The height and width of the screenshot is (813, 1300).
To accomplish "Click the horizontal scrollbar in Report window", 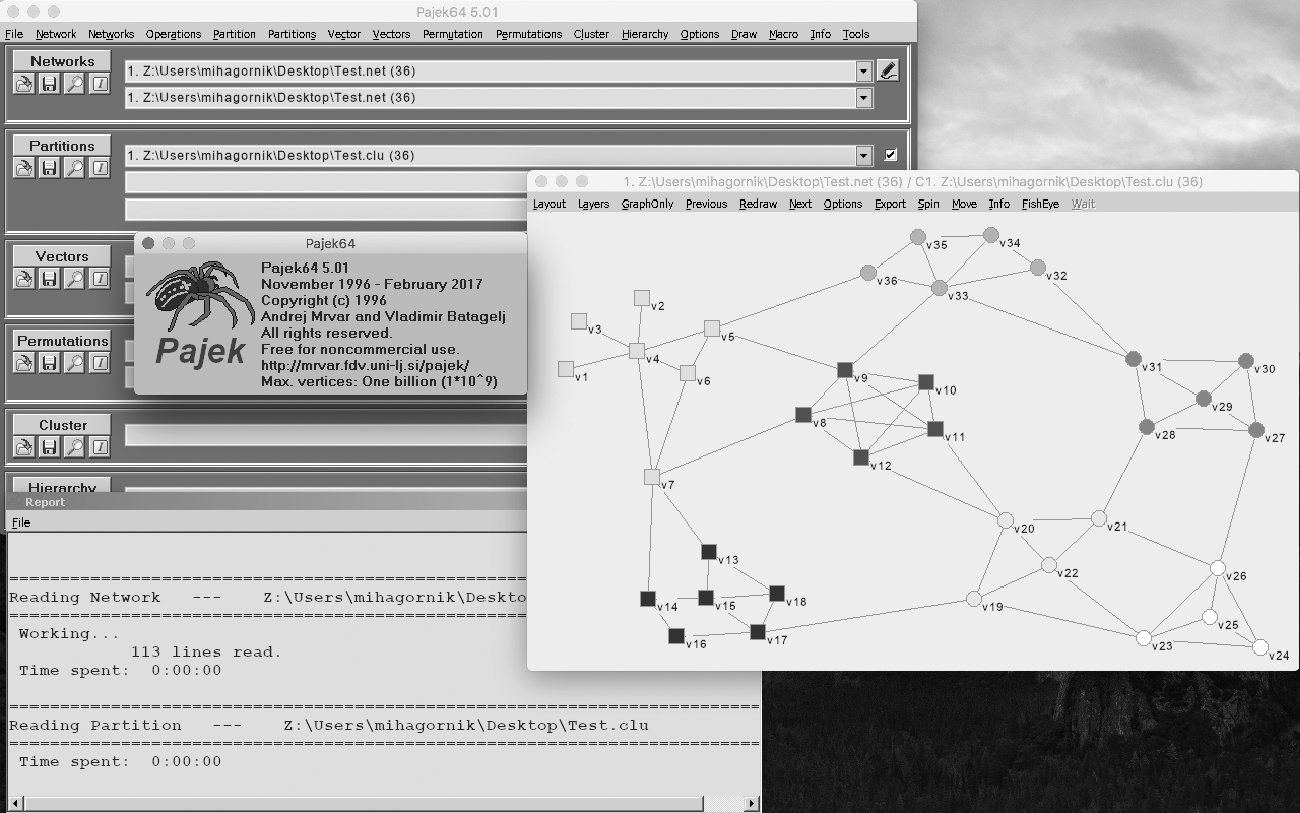I will [x=380, y=803].
